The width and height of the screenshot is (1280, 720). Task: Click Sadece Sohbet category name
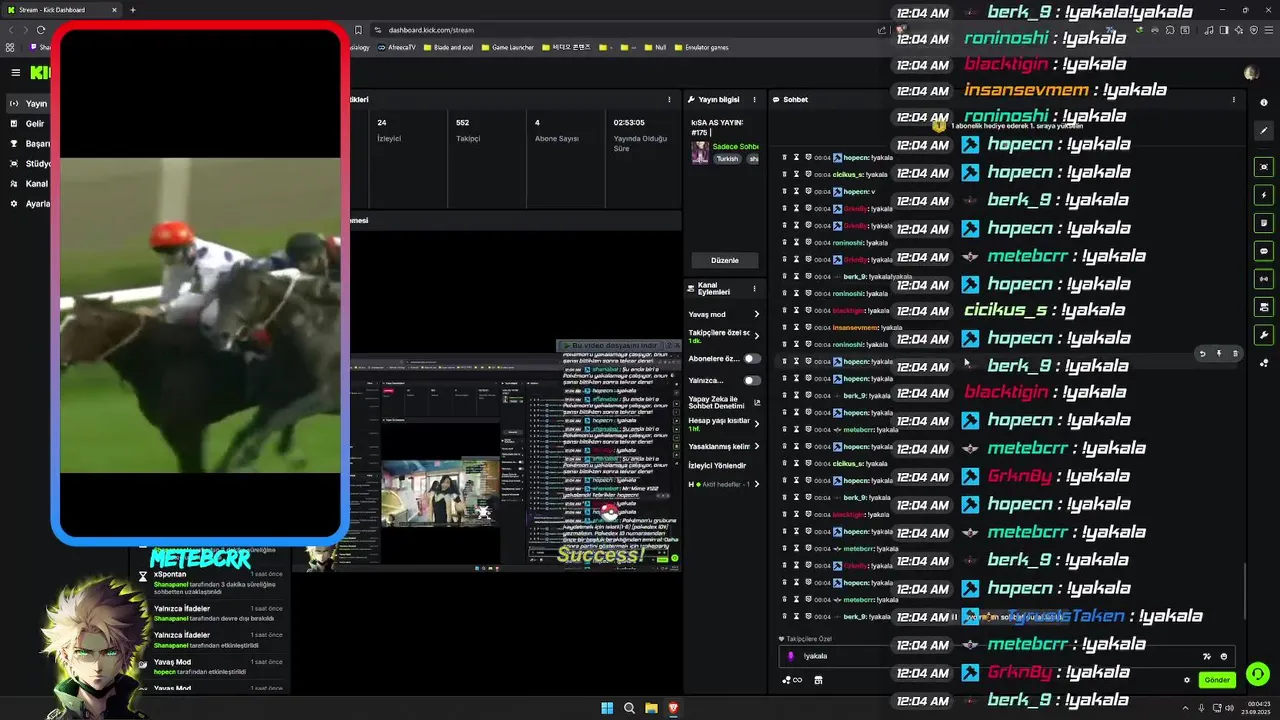[735, 146]
